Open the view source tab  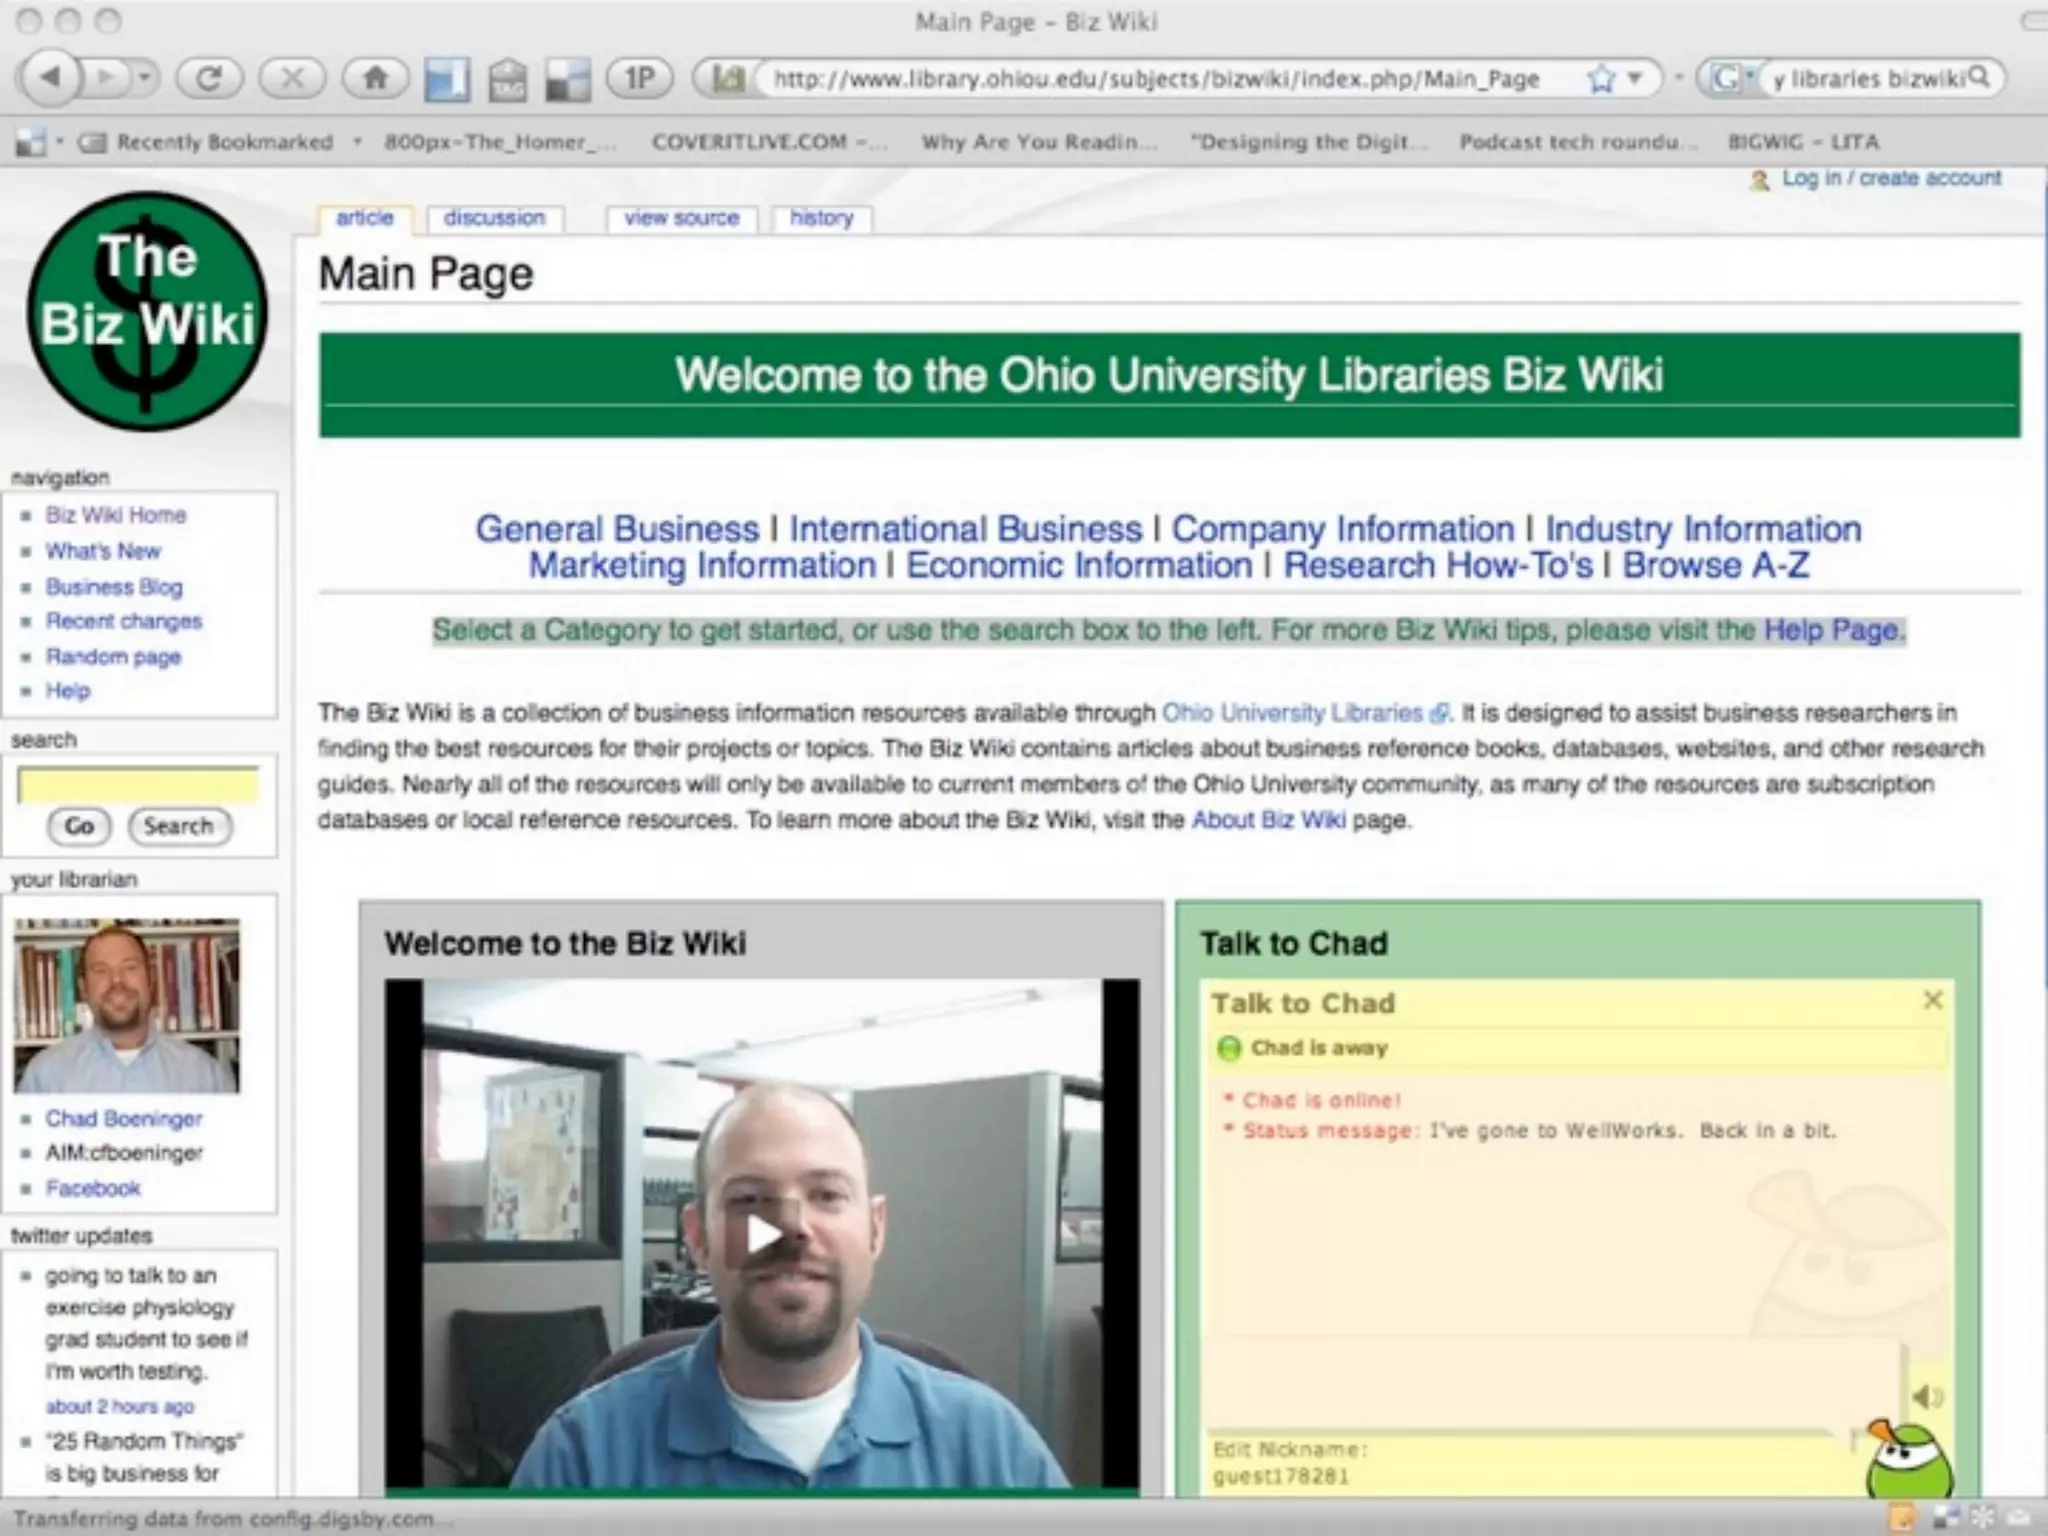click(681, 218)
